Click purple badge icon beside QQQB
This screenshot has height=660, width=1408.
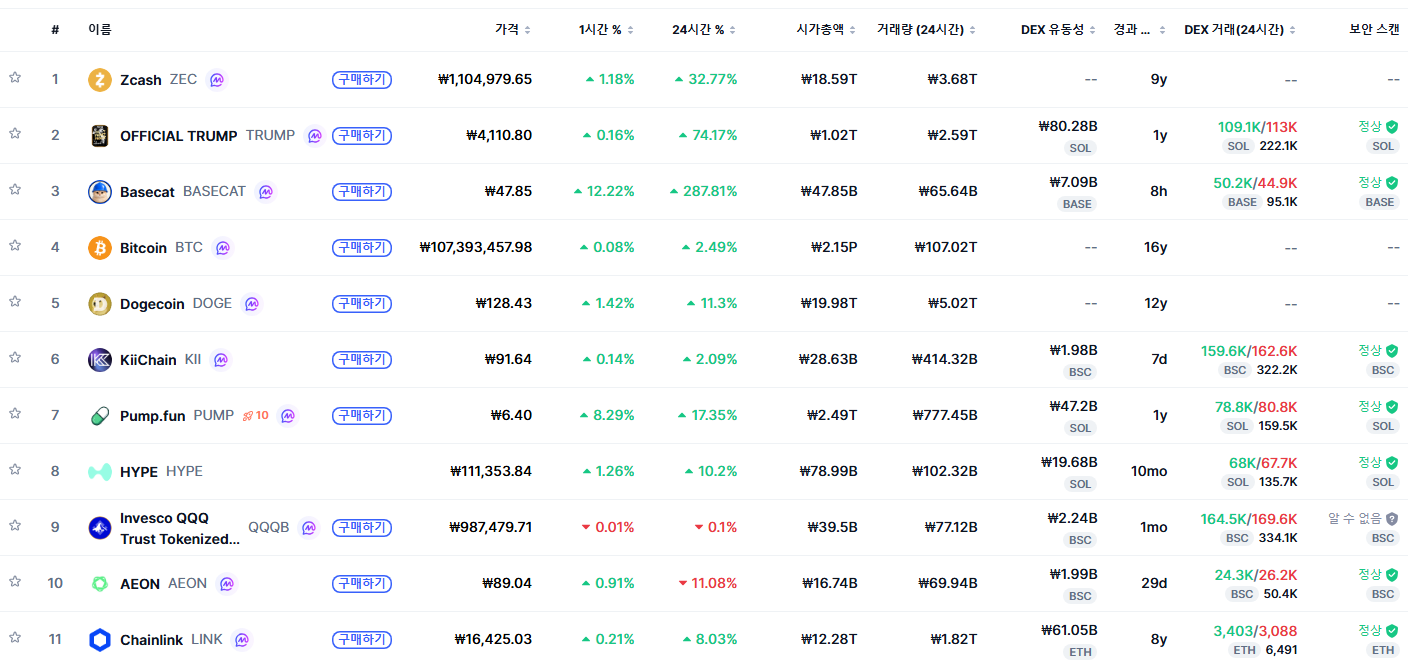click(x=309, y=527)
